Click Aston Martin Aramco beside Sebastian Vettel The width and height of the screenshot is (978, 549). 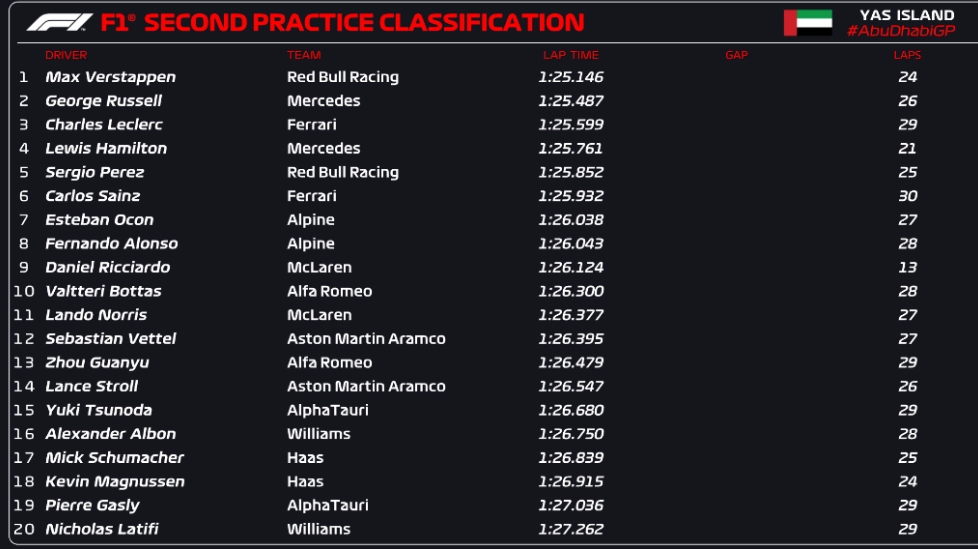coord(366,339)
